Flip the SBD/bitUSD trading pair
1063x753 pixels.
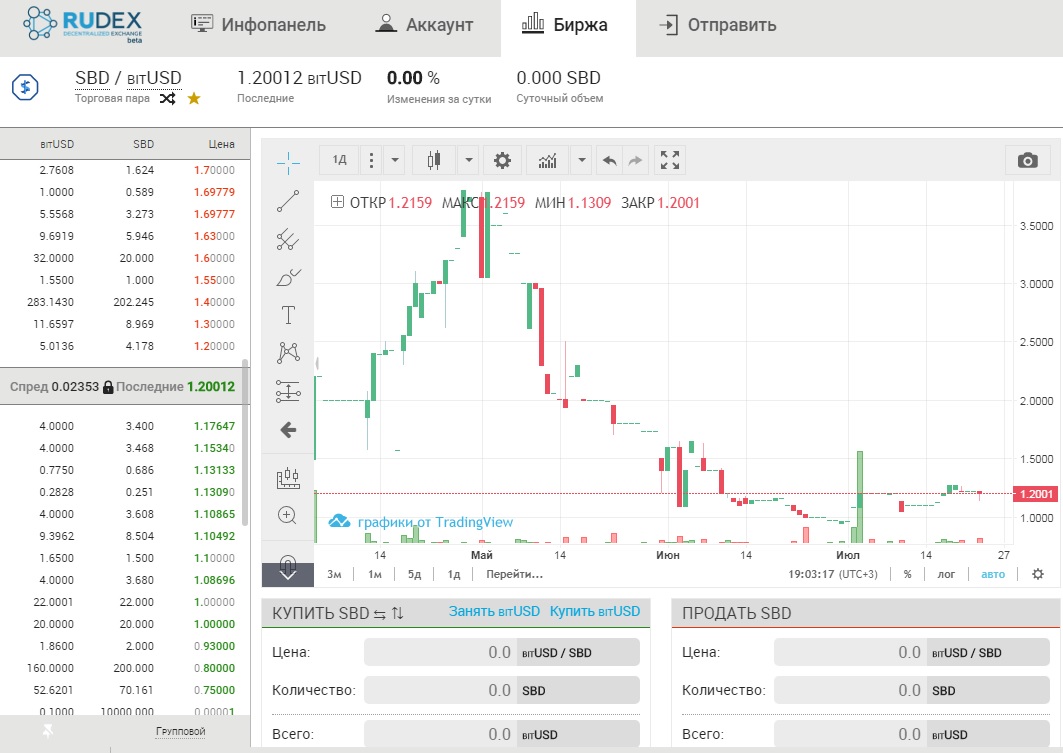(167, 99)
